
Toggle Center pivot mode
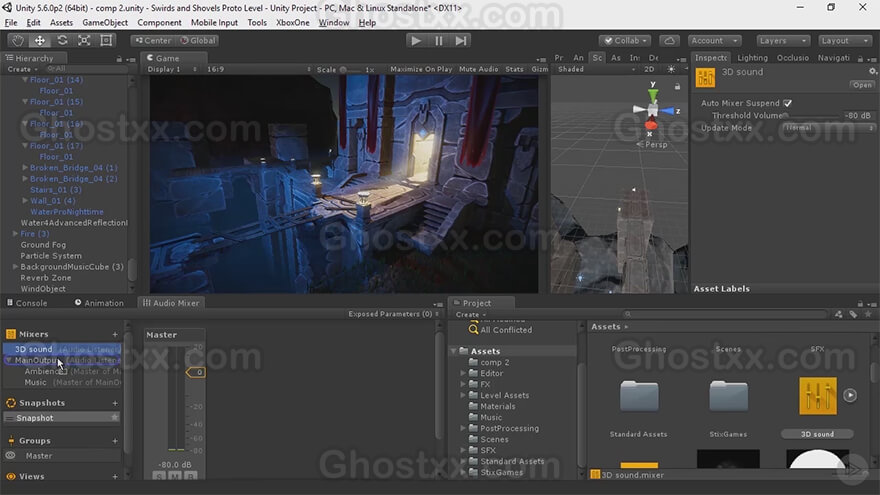(x=153, y=40)
